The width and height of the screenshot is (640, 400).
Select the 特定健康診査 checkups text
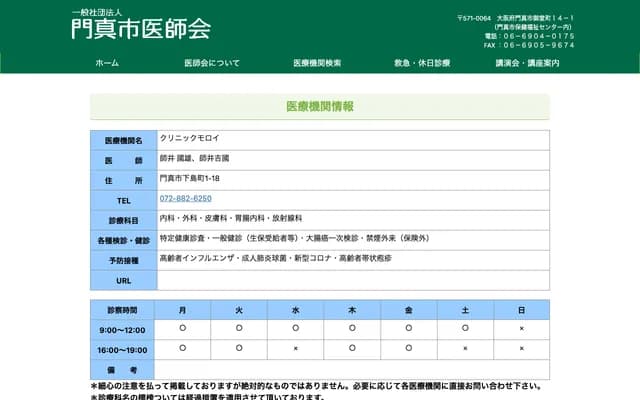[294, 238]
